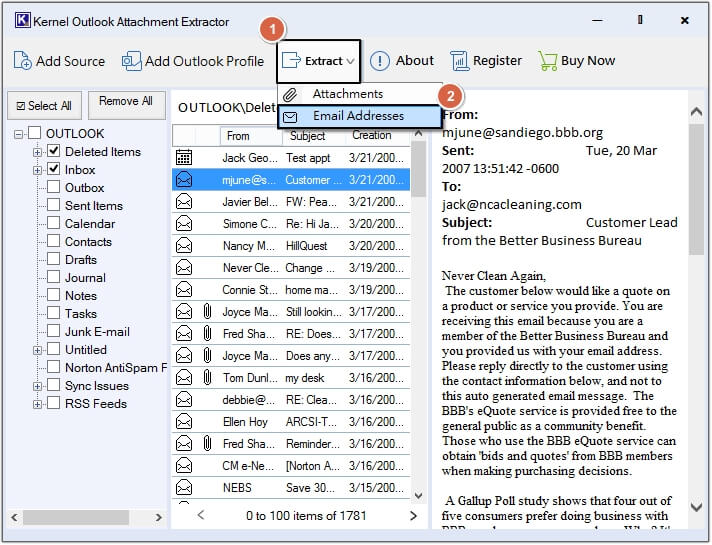Click the email list vertical scrollbar thumb
712x545 pixels.
(x=419, y=169)
